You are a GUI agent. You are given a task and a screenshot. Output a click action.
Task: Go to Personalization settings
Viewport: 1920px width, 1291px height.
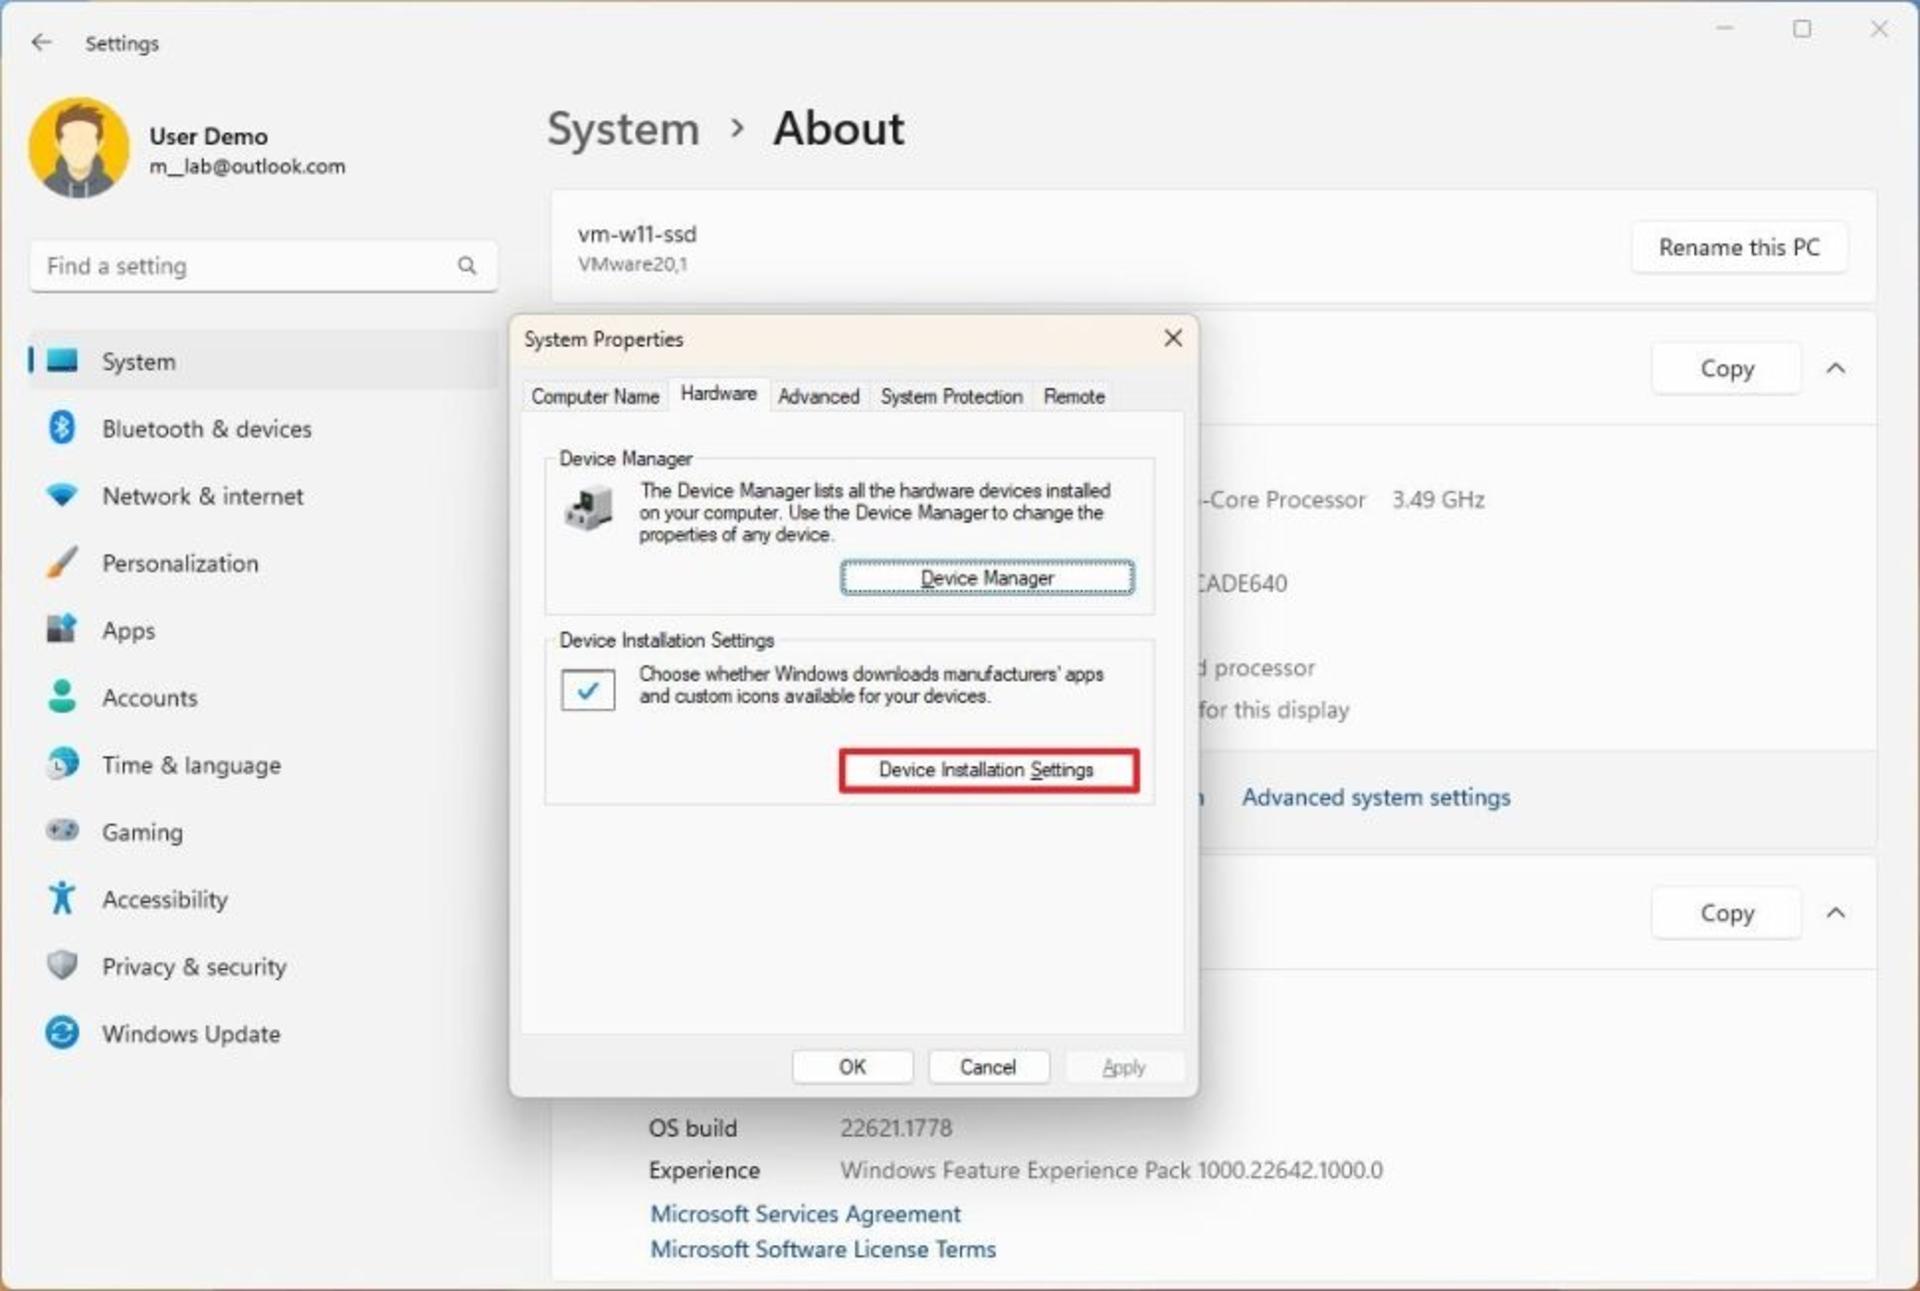[264, 562]
